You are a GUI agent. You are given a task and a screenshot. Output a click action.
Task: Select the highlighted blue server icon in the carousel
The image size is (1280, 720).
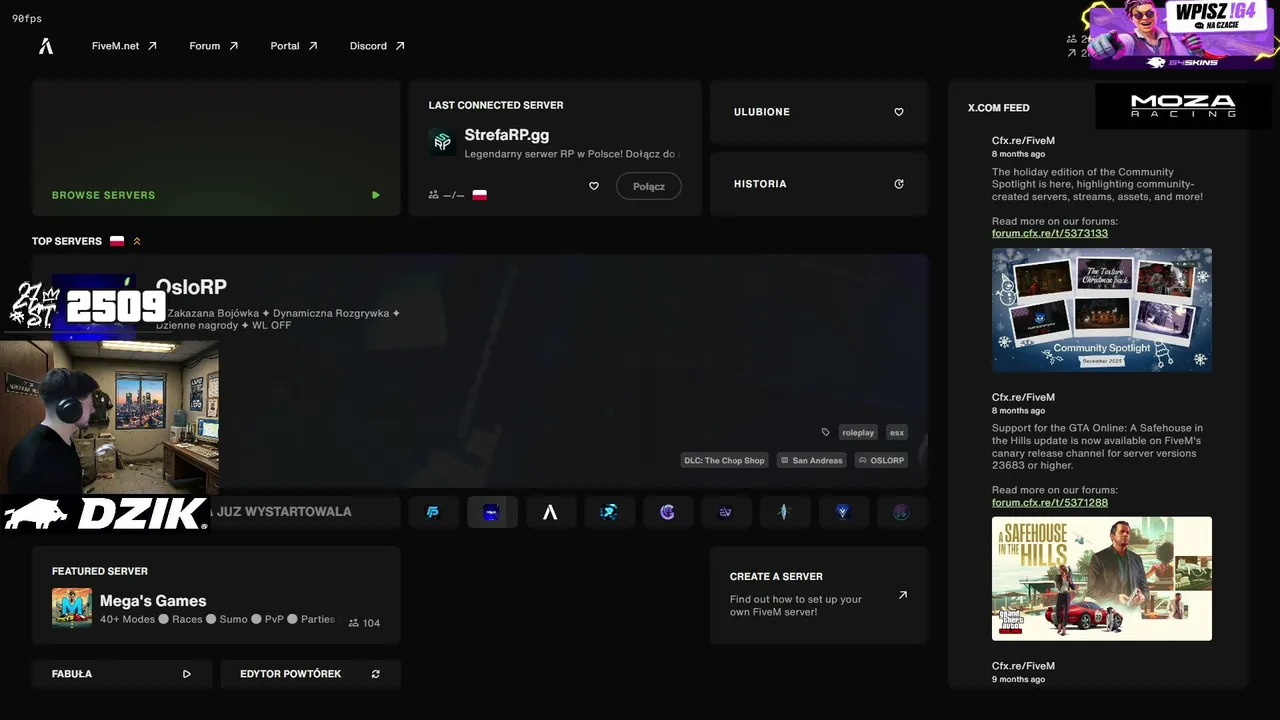pos(492,512)
